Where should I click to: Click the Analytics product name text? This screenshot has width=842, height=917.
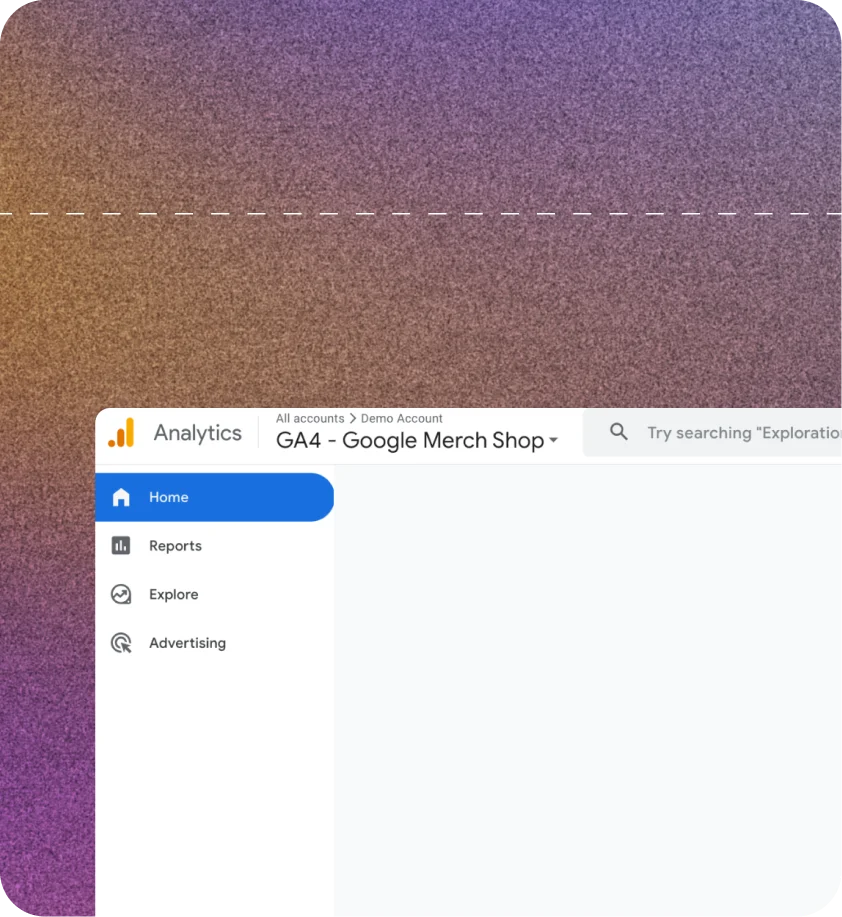pyautogui.click(x=197, y=433)
